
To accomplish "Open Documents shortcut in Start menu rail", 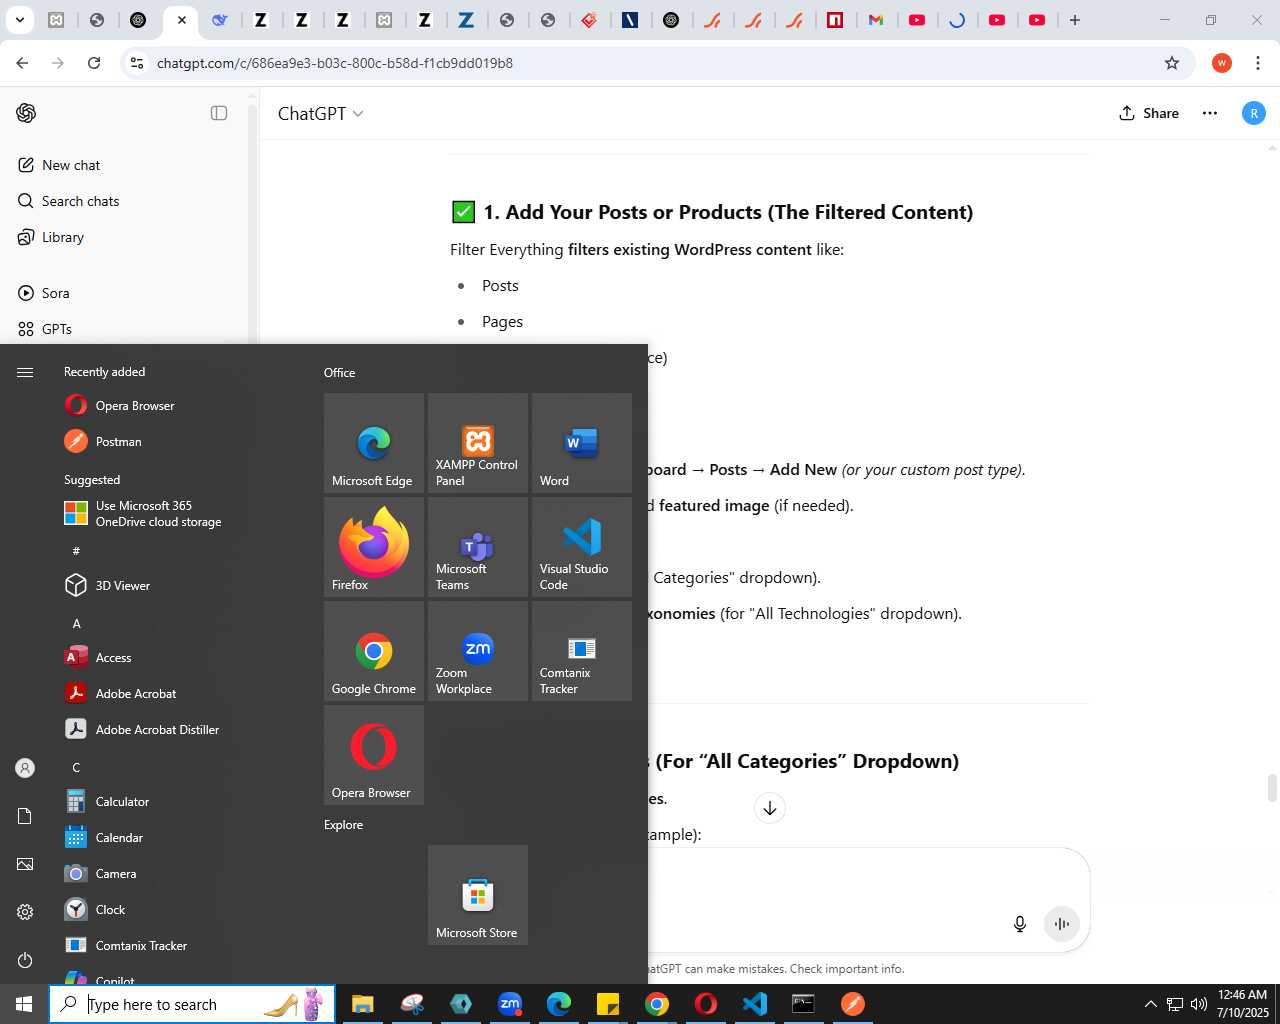I will (x=25, y=816).
